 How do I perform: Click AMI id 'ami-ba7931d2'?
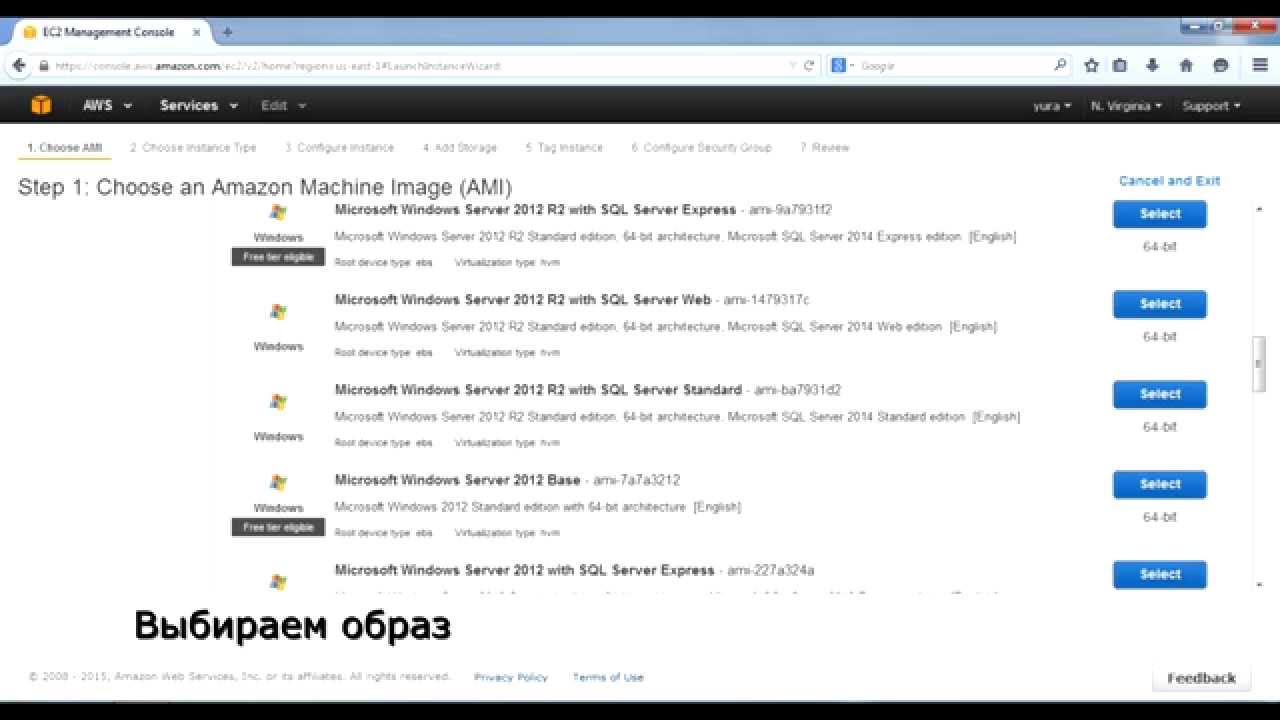tap(798, 390)
